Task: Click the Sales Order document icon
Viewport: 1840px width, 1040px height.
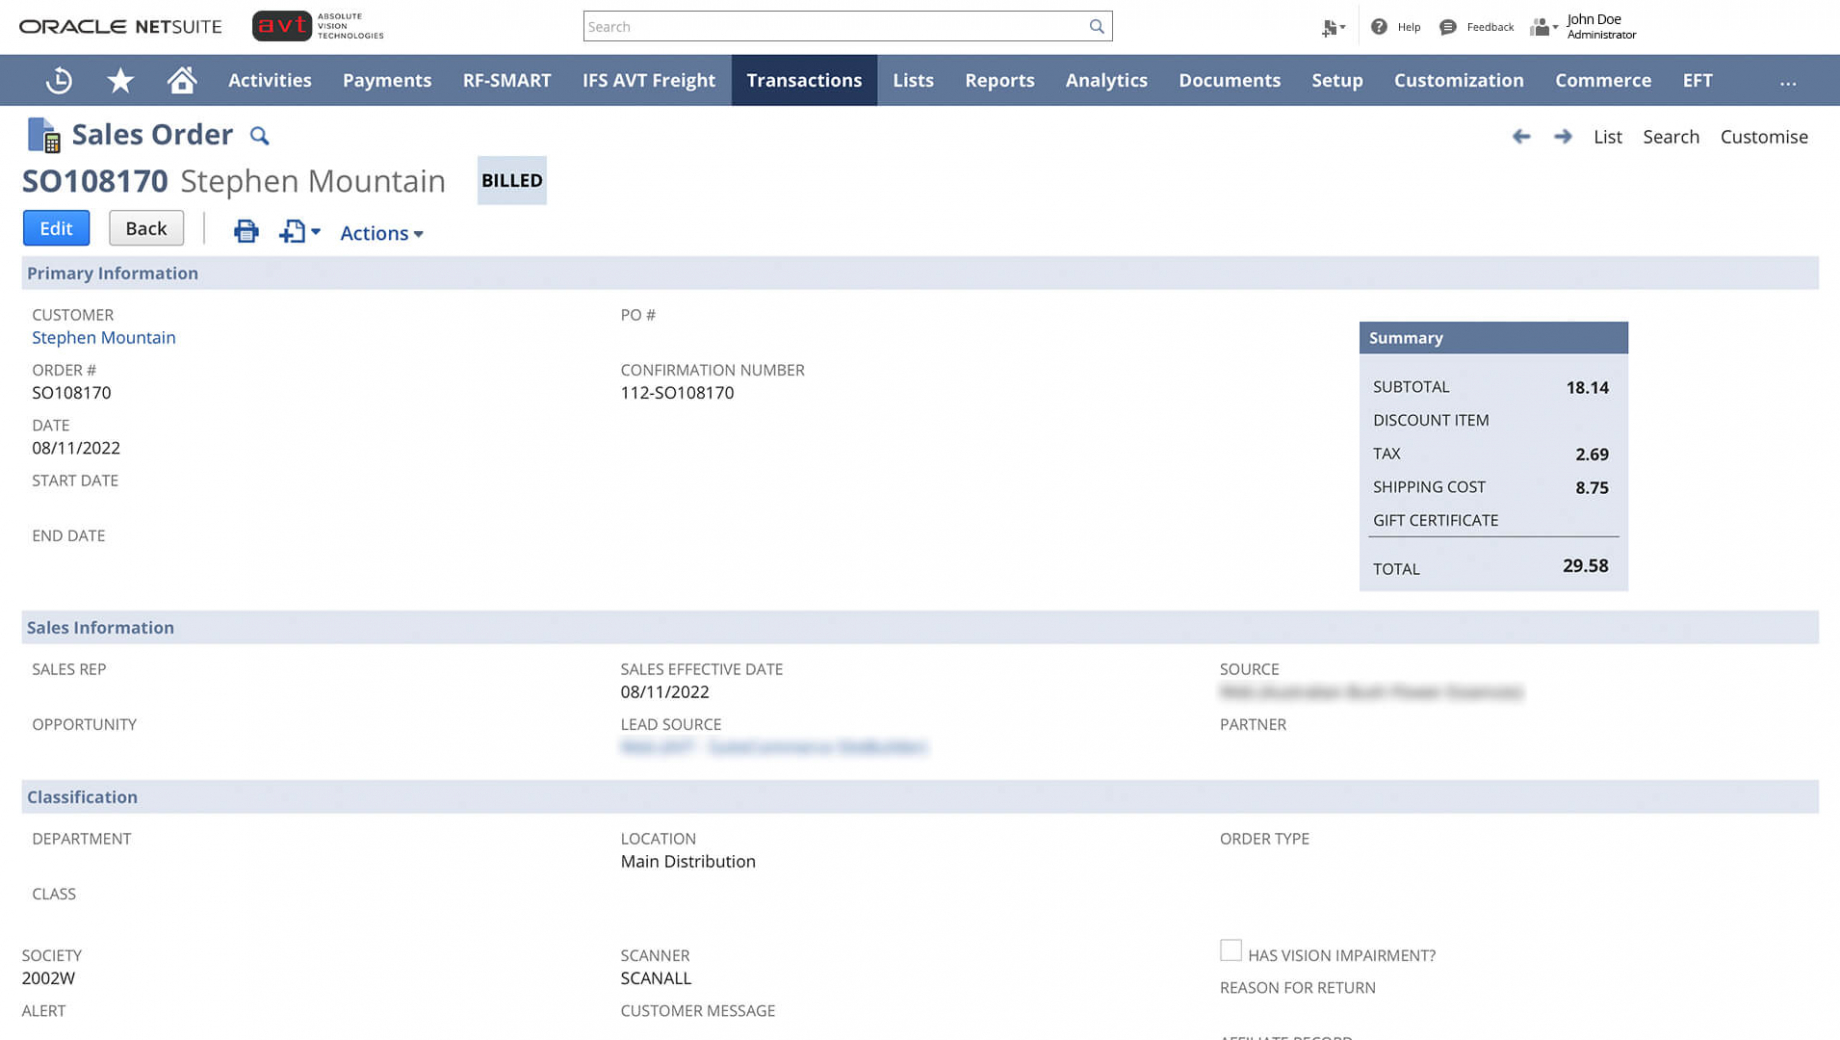Action: pyautogui.click(x=44, y=135)
